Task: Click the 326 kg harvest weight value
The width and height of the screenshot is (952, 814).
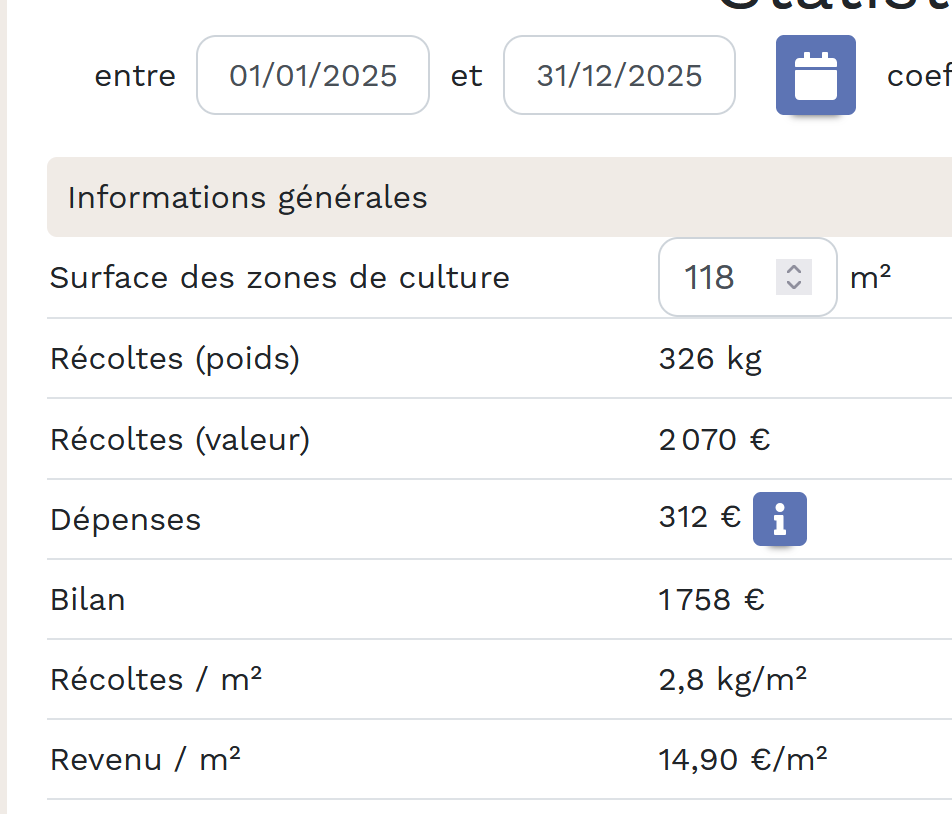Action: click(710, 358)
